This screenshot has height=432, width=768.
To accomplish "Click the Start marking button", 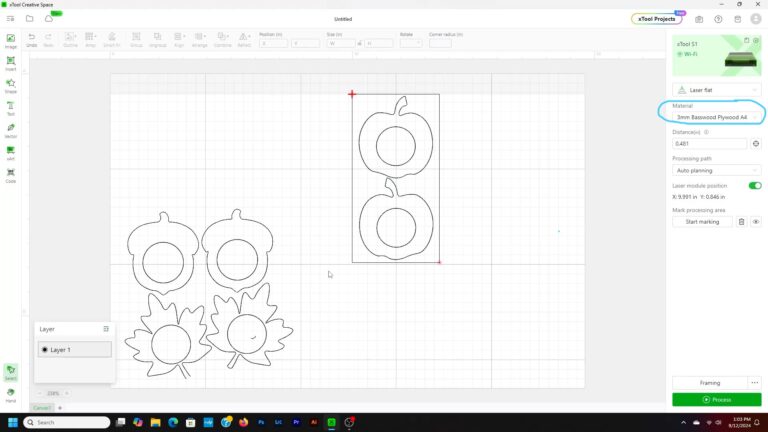I will [x=702, y=222].
